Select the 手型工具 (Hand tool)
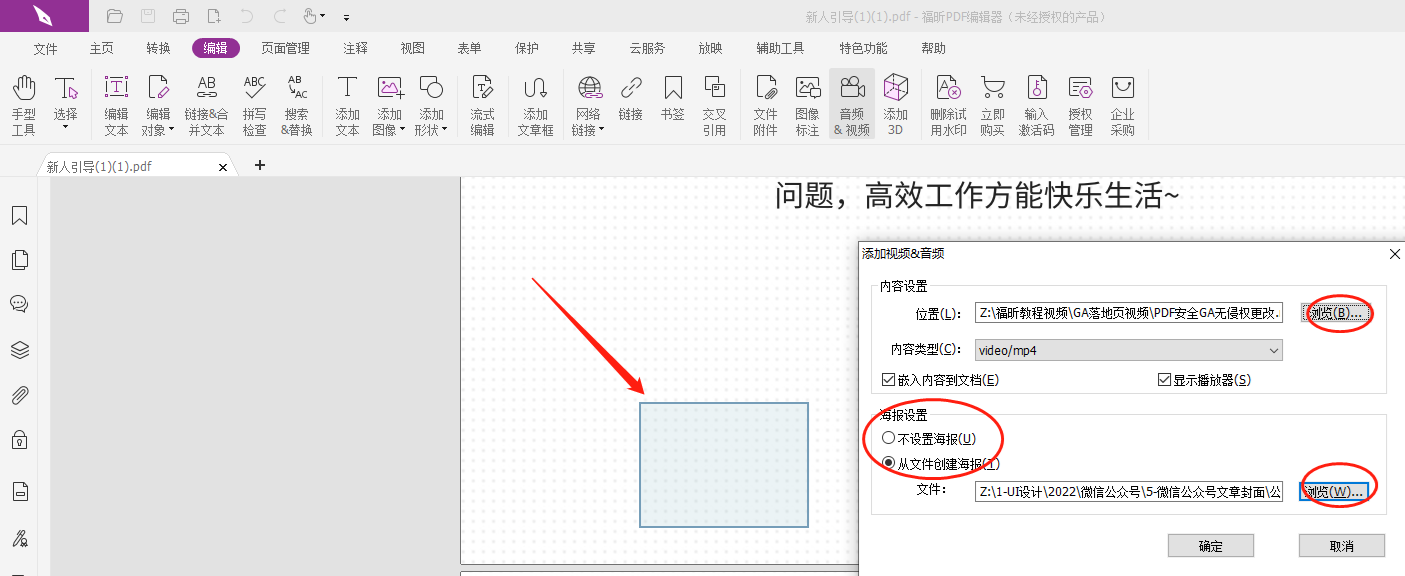This screenshot has height=576, width=1405. (22, 103)
